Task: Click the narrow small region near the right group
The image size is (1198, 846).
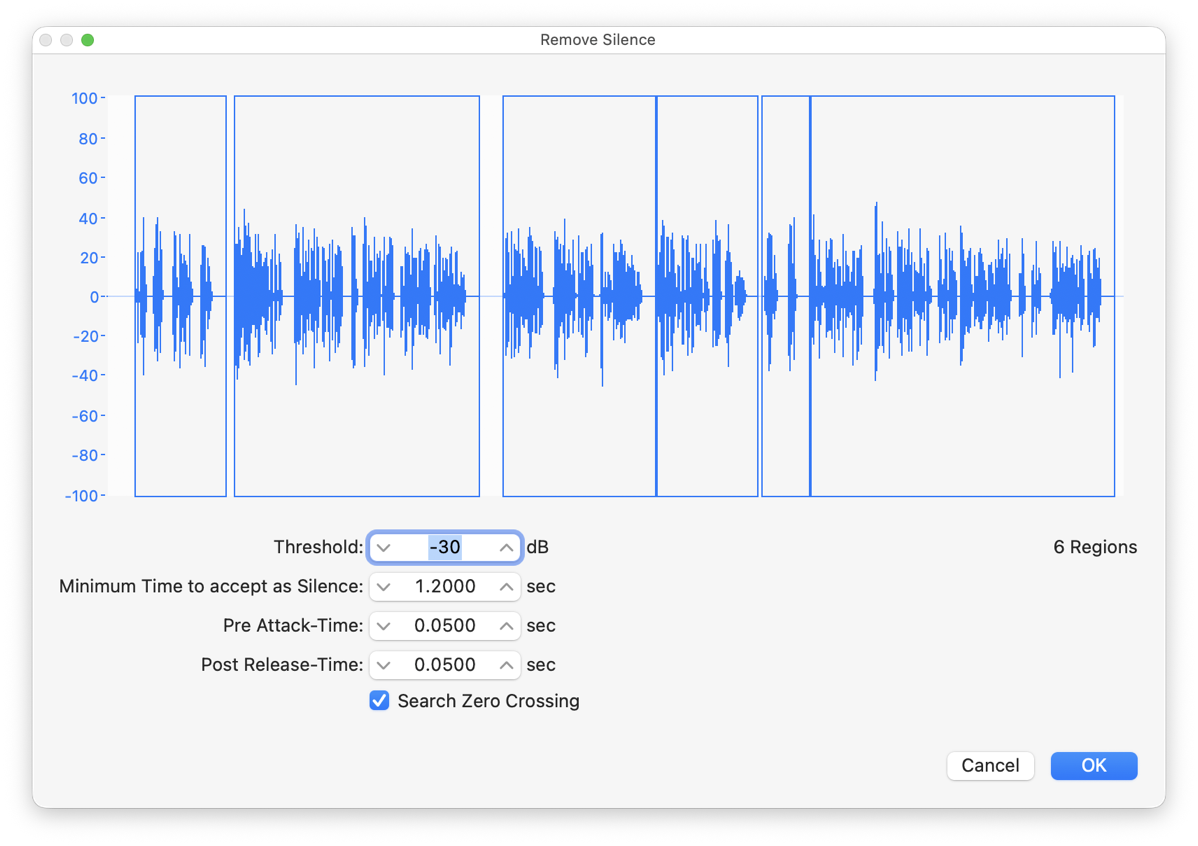Action: (786, 295)
